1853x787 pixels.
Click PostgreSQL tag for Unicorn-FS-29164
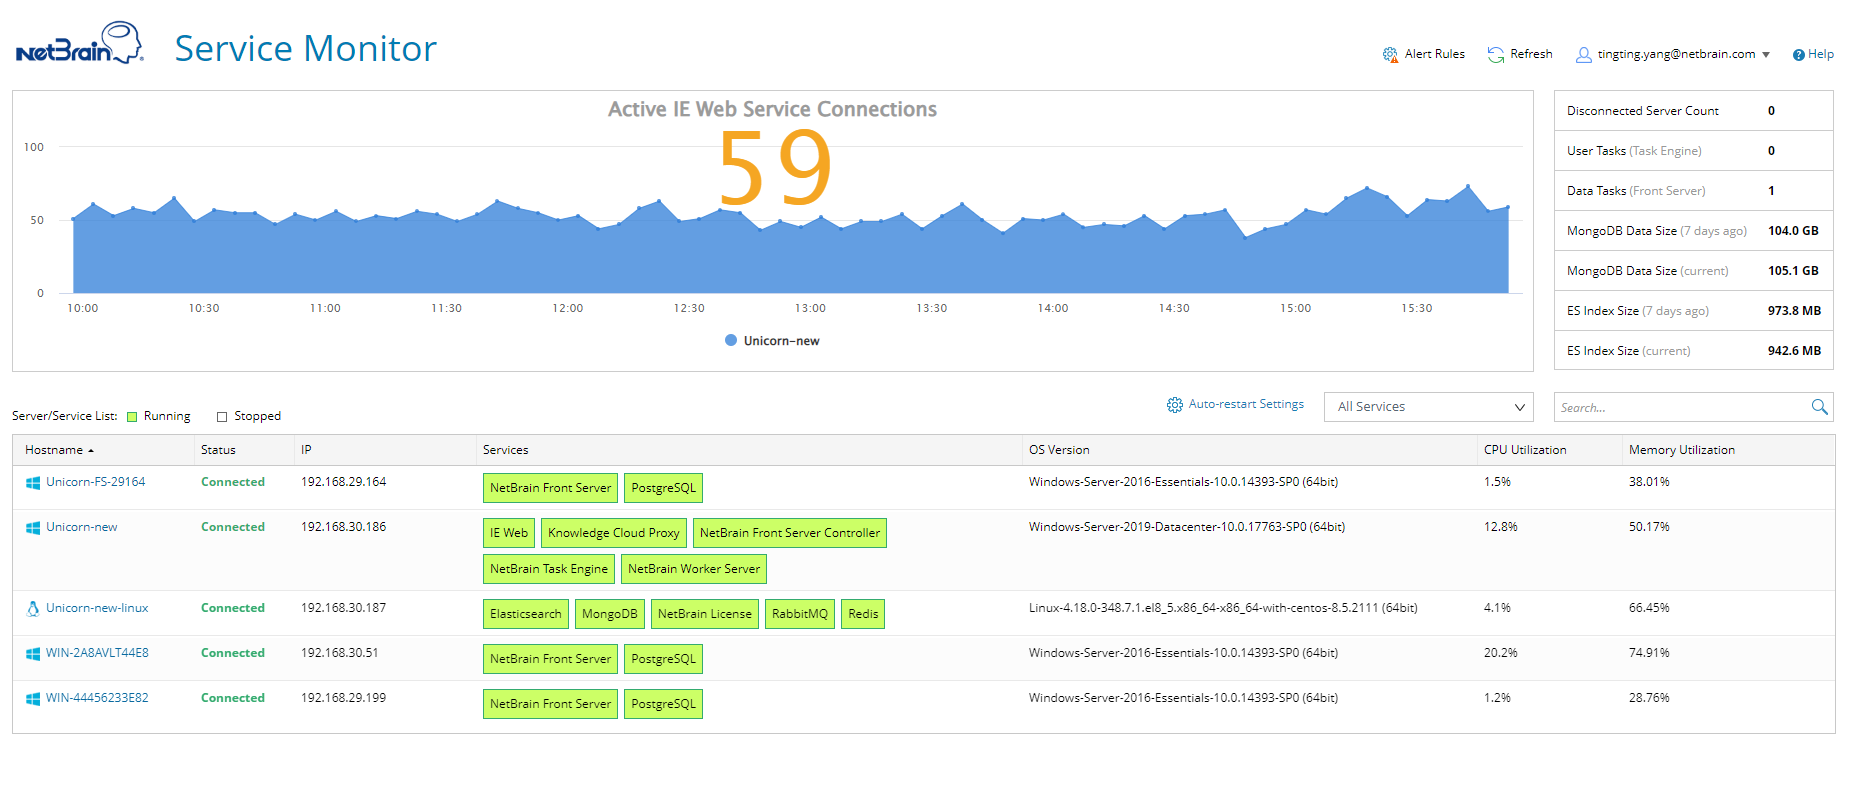(664, 488)
